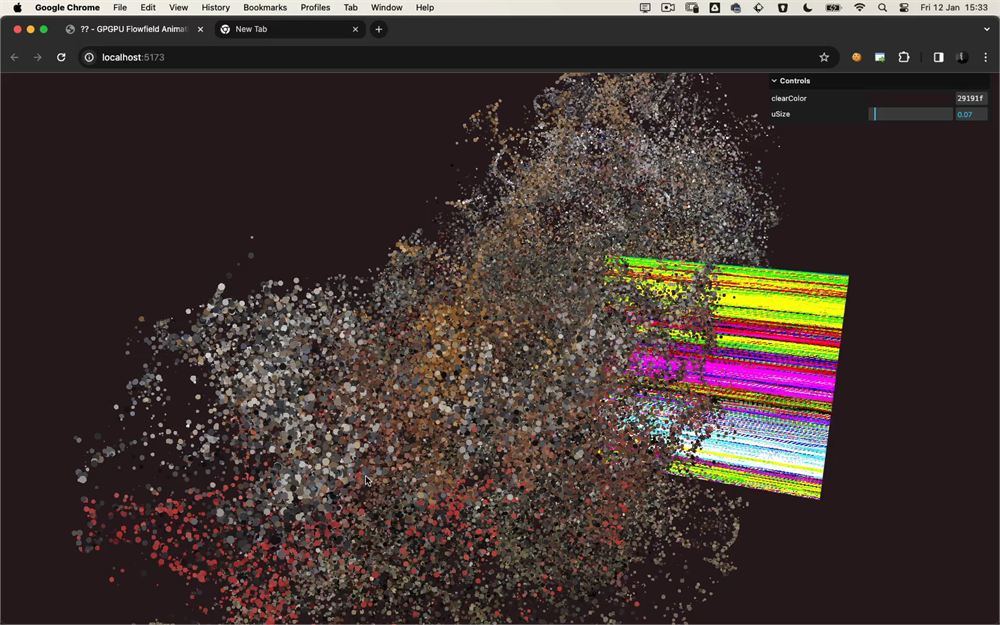Open the History menu
The height and width of the screenshot is (625, 1000).
pos(216,8)
